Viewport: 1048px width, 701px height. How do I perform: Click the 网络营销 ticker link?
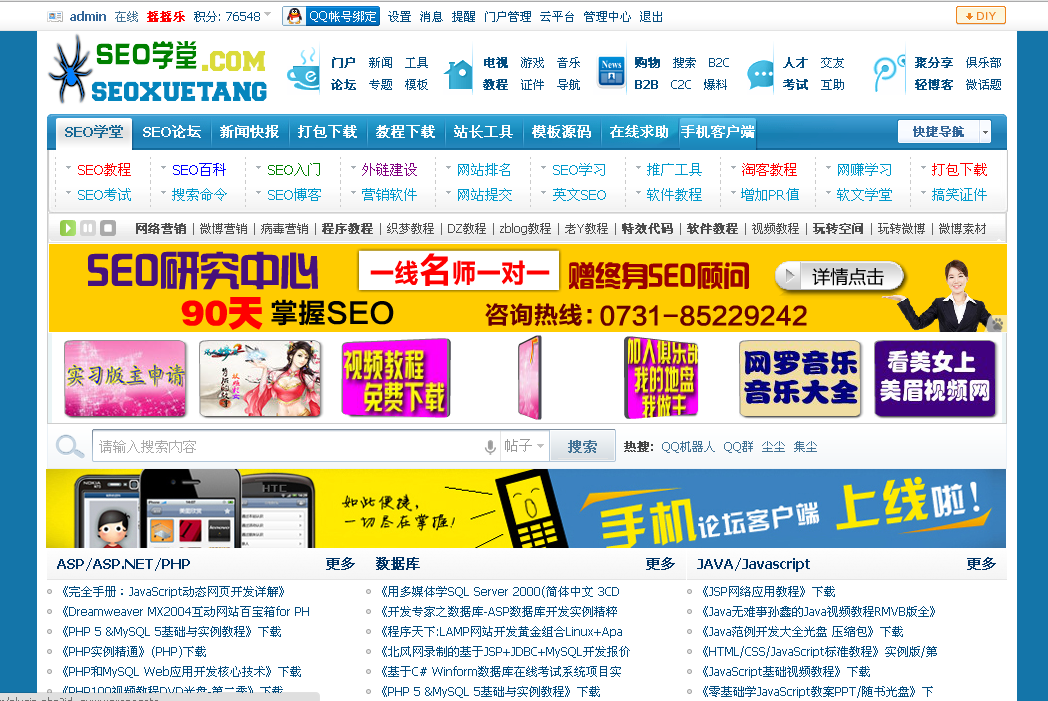[x=160, y=229]
